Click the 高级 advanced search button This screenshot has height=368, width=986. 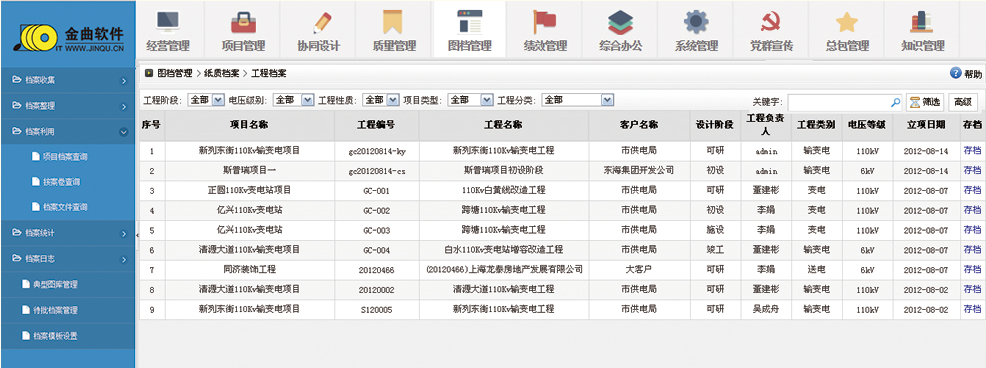963,102
